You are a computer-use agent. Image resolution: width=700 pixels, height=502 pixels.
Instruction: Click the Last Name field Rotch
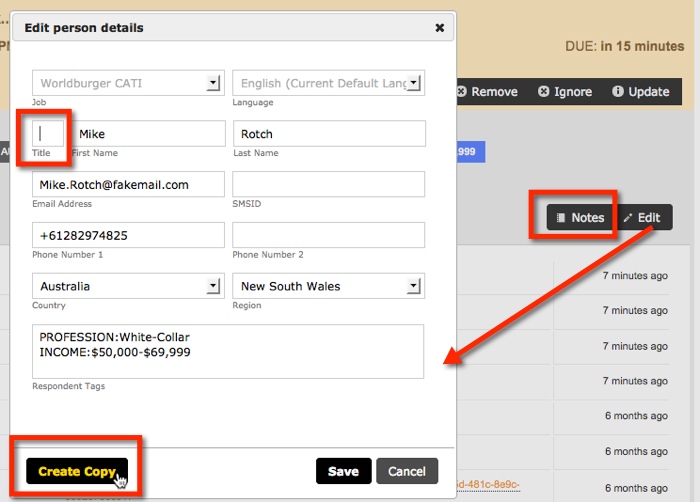coord(329,134)
